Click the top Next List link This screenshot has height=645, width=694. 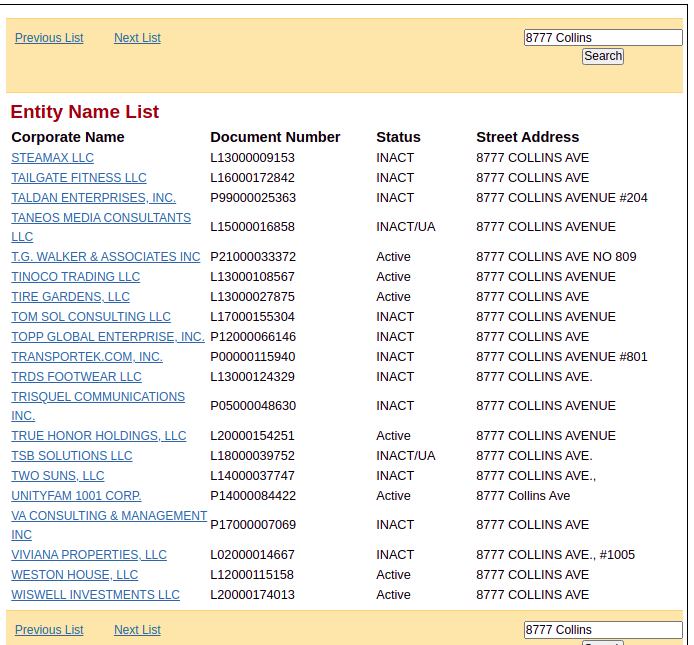point(137,38)
